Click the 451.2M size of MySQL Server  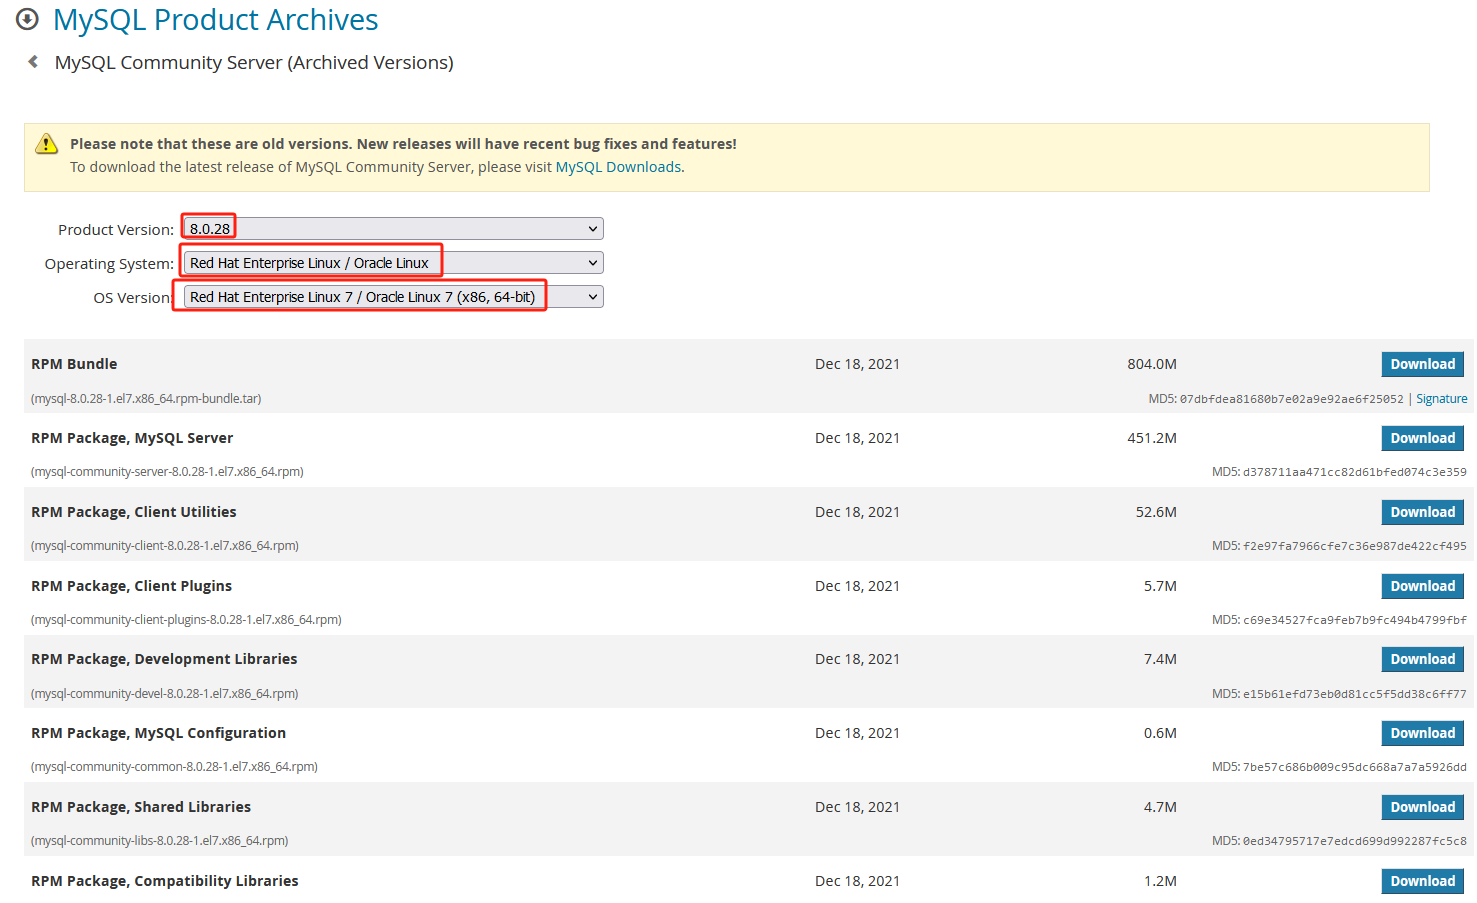click(1152, 438)
